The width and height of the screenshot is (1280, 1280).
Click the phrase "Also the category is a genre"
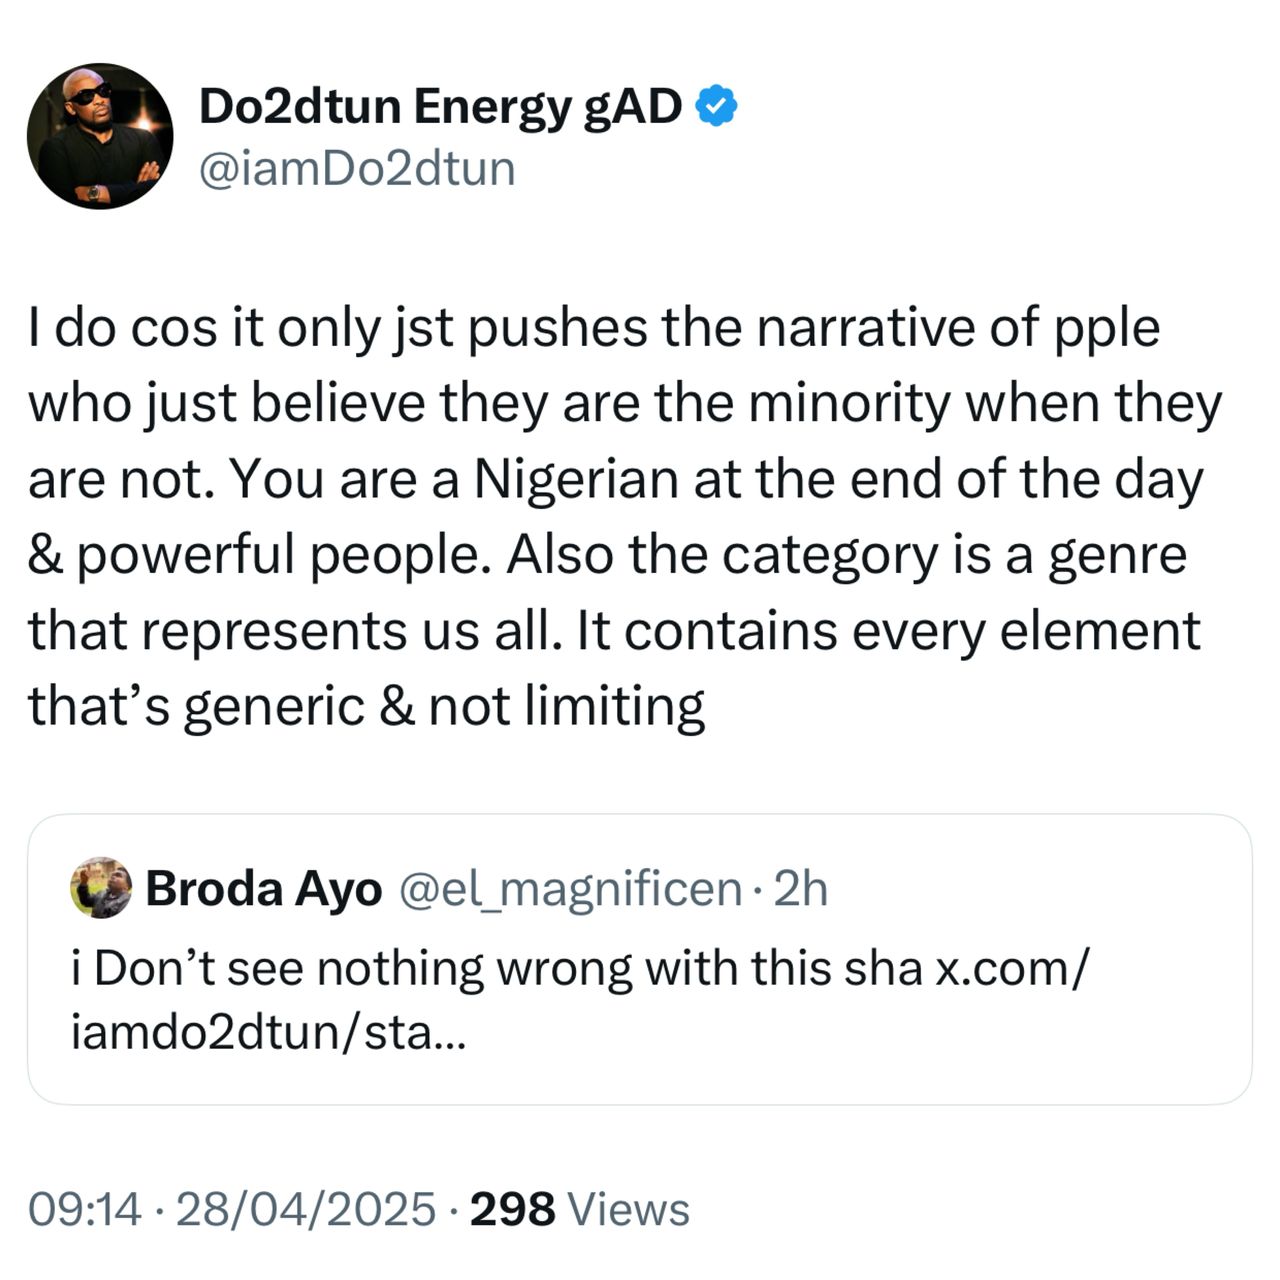click(x=846, y=556)
